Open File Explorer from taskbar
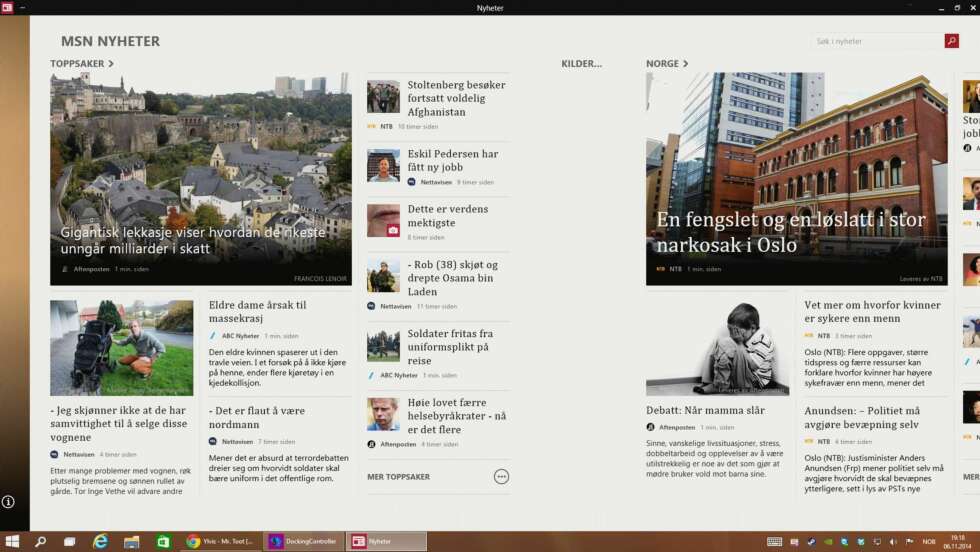This screenshot has width=980, height=552. click(131, 541)
